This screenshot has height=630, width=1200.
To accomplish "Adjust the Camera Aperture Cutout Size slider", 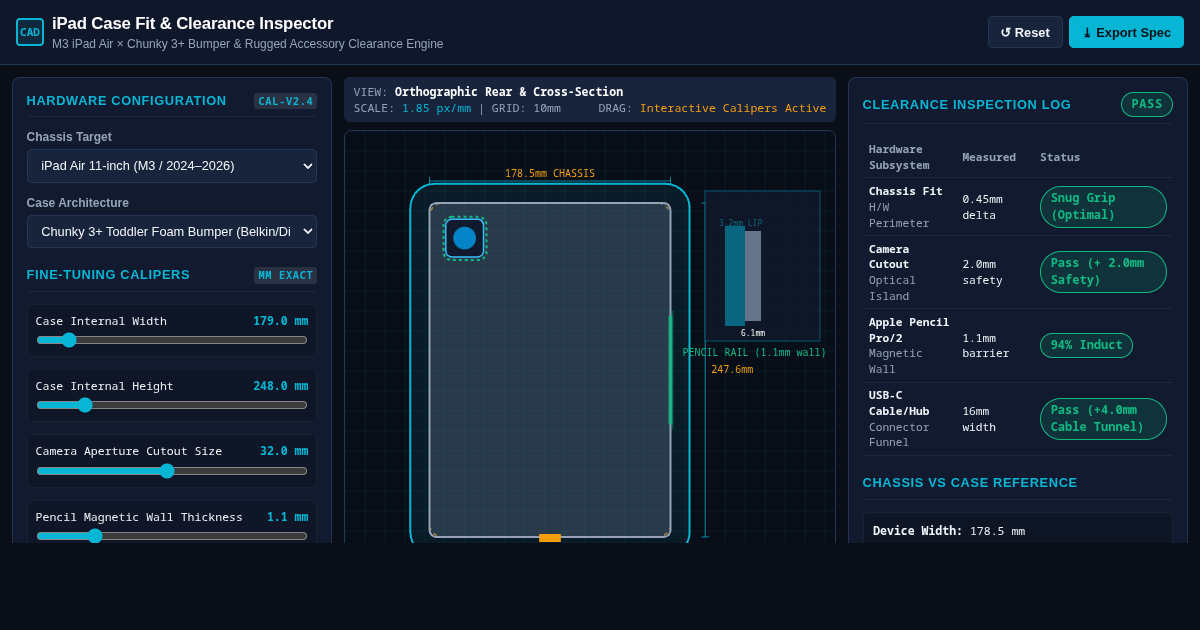I will coord(172,471).
